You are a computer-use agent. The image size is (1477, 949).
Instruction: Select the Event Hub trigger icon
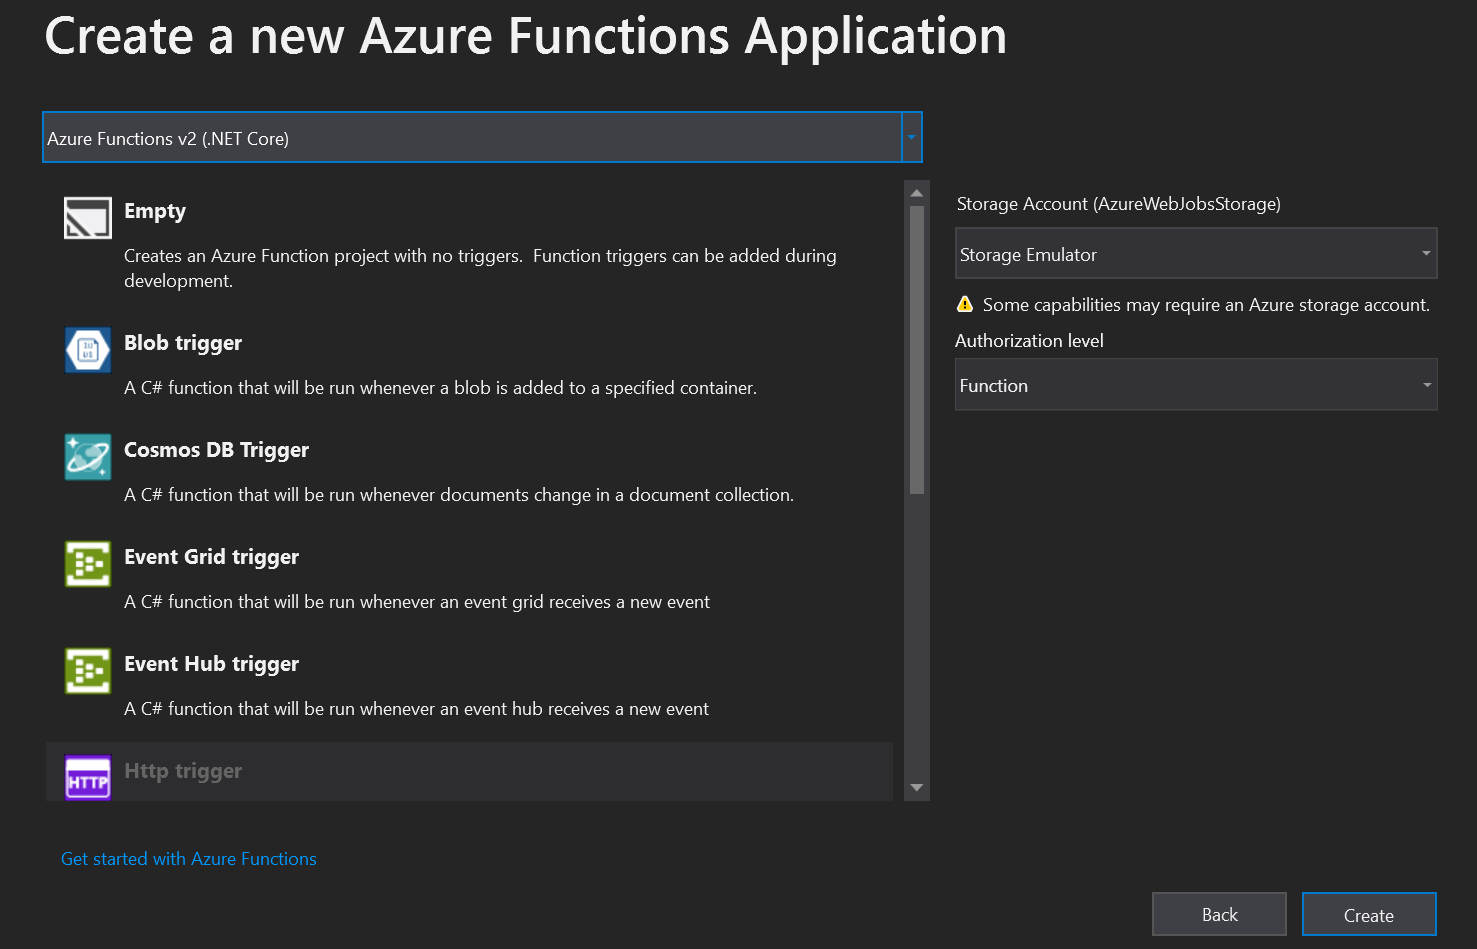pyautogui.click(x=88, y=671)
